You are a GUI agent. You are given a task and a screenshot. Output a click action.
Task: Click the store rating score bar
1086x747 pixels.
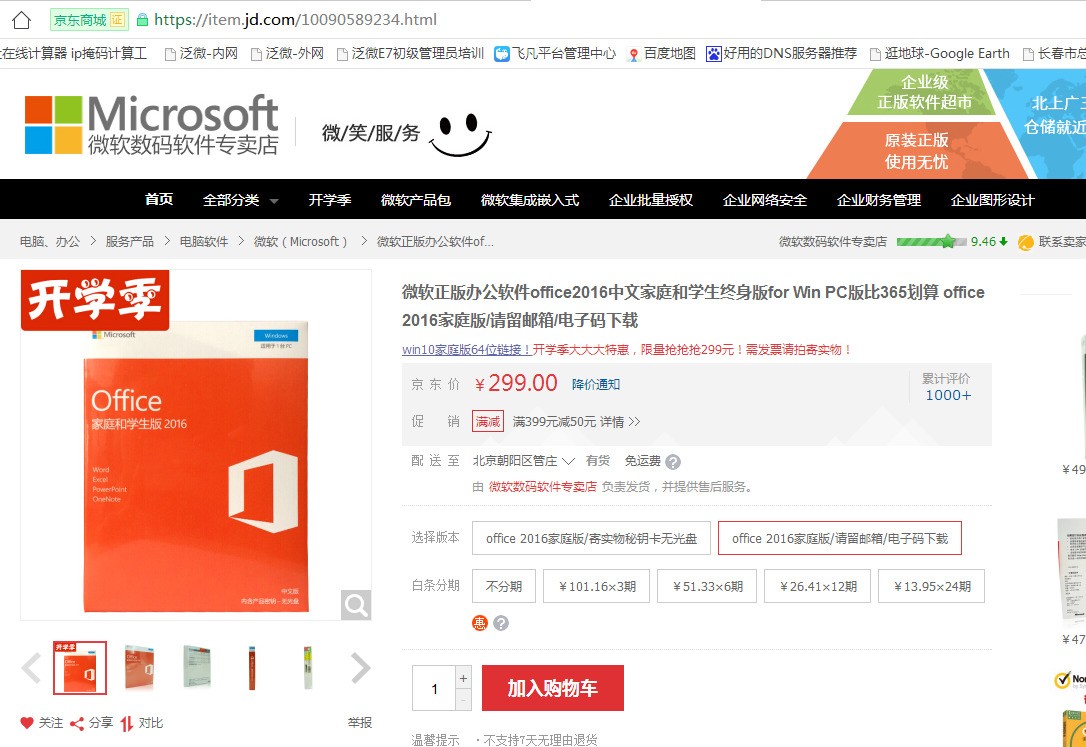click(931, 242)
